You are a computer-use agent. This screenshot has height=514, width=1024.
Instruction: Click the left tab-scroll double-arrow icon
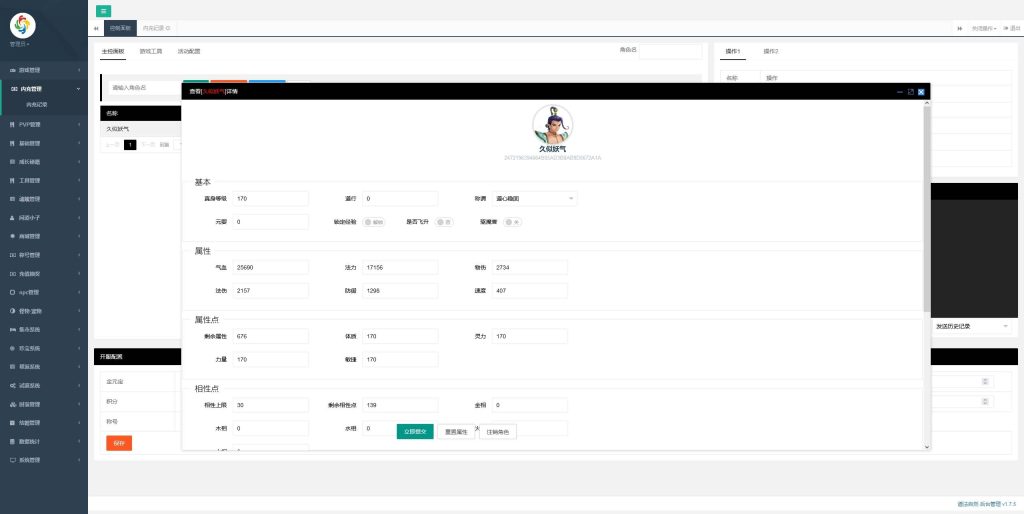tap(96, 28)
